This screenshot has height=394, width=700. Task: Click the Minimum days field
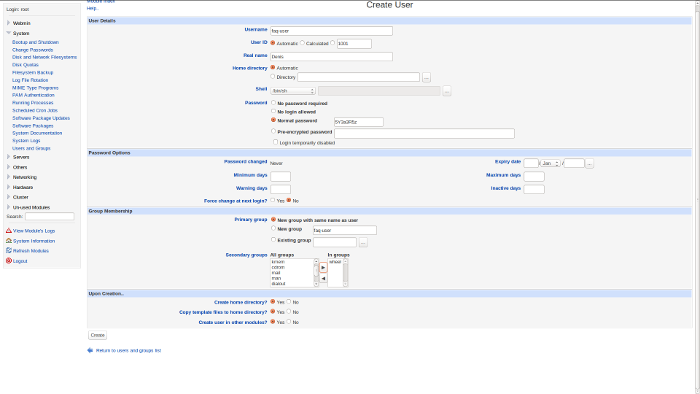(x=280, y=176)
